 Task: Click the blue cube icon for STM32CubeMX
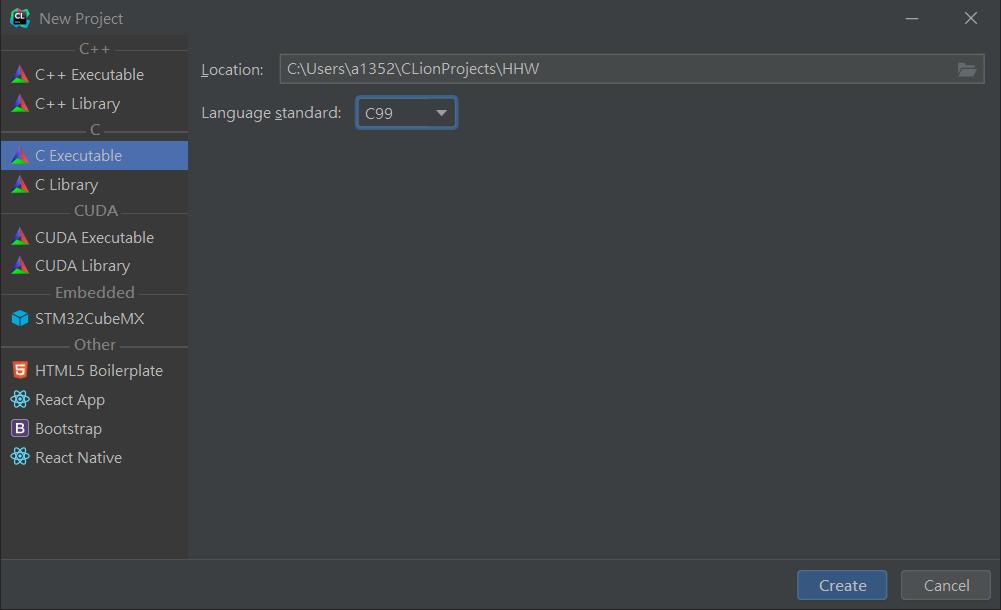pyautogui.click(x=20, y=318)
